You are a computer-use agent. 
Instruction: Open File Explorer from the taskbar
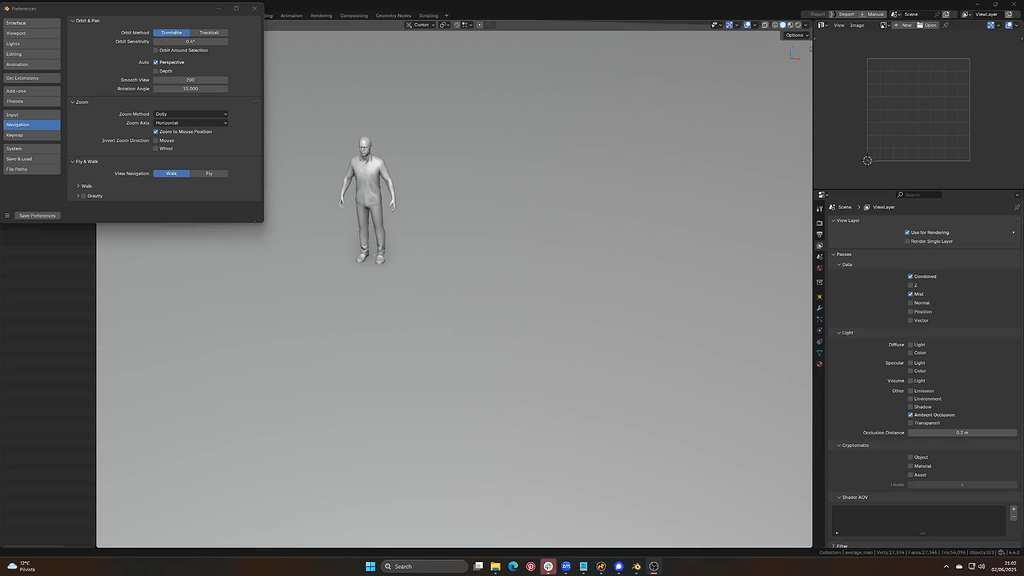(496, 566)
